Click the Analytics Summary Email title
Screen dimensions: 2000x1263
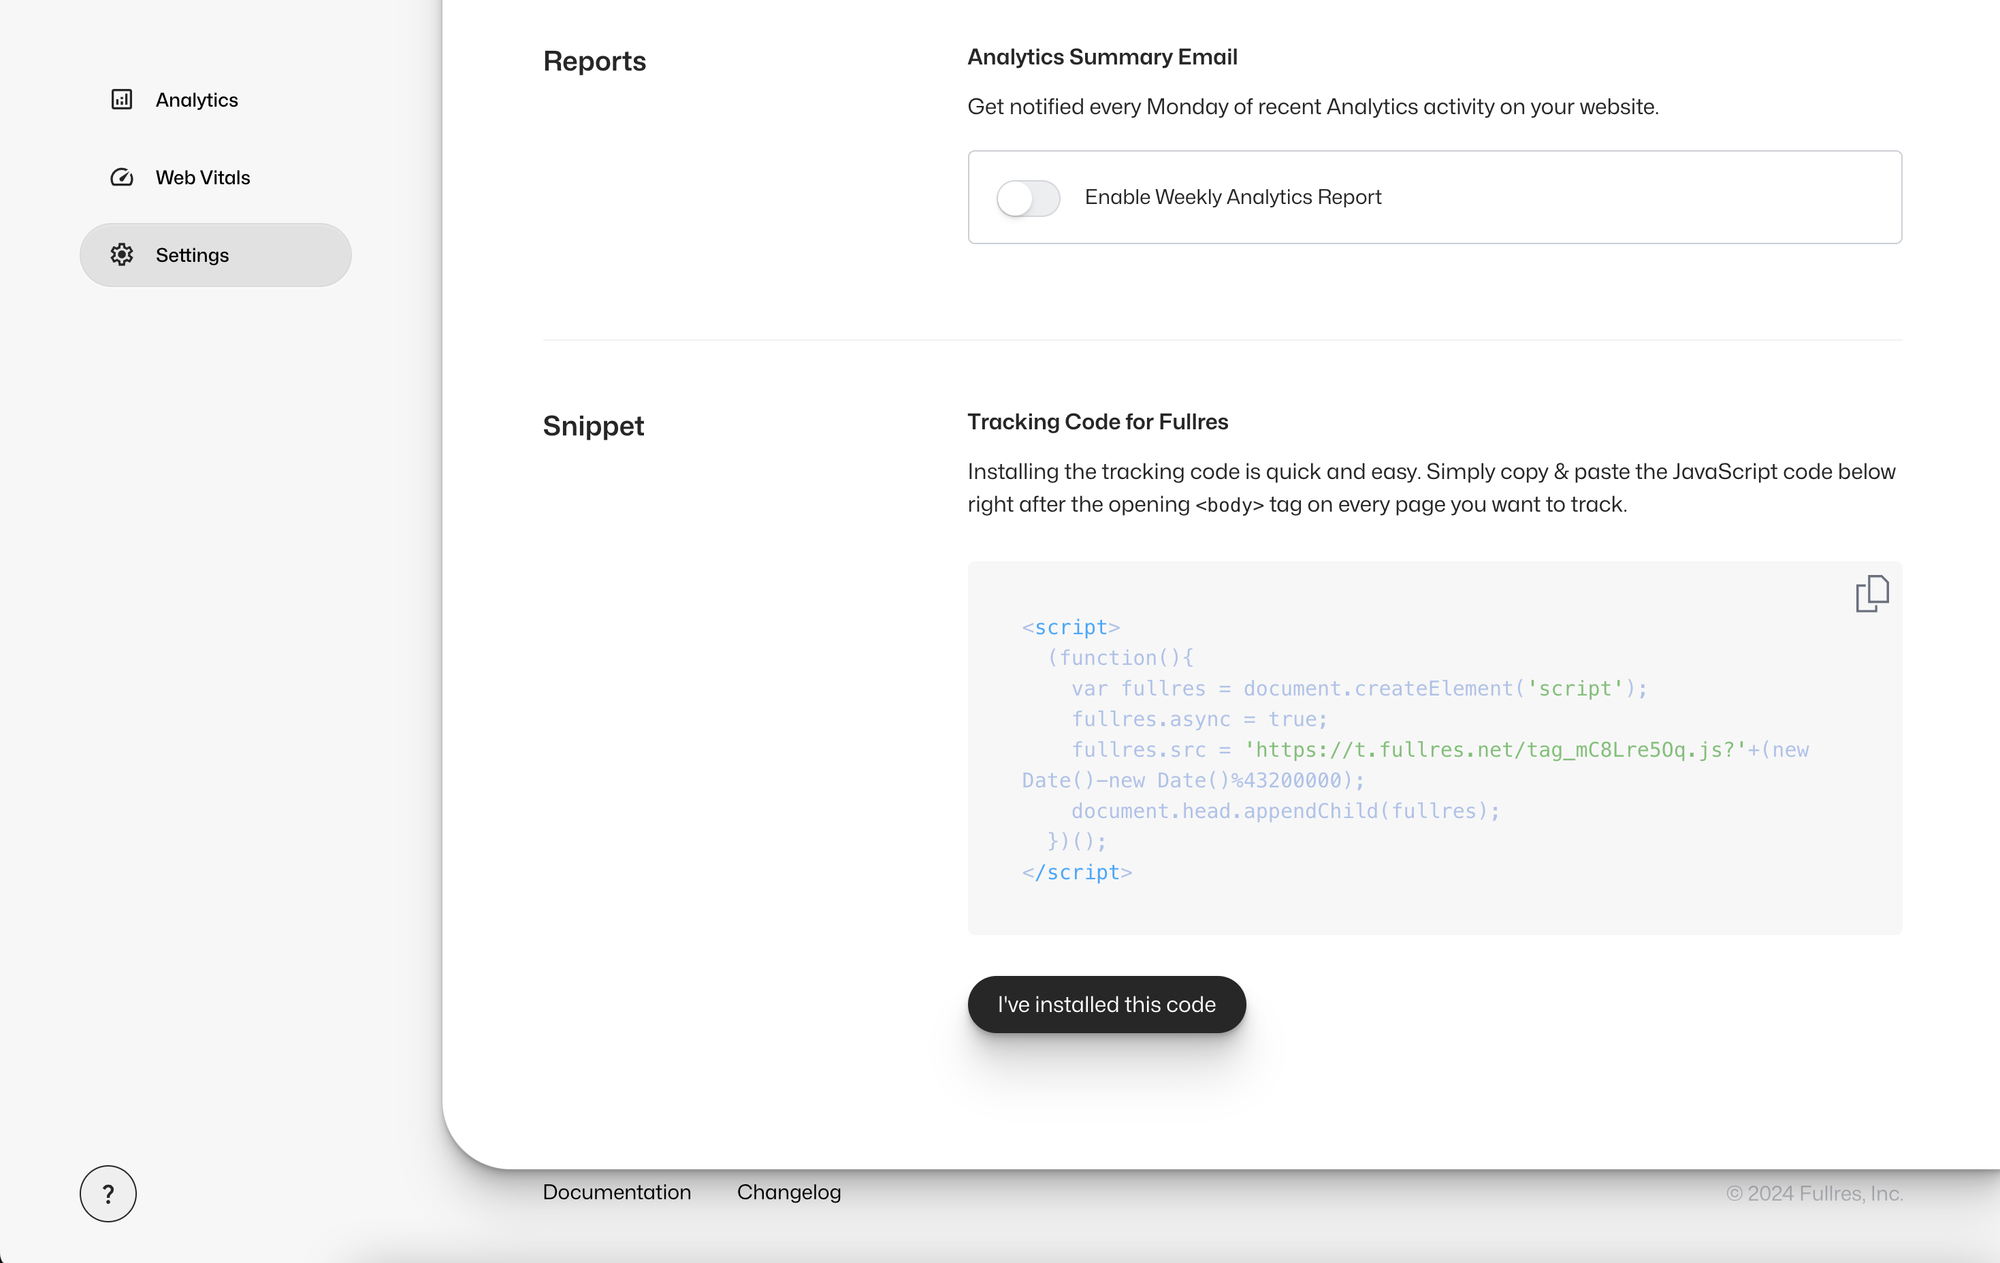tap(1102, 57)
